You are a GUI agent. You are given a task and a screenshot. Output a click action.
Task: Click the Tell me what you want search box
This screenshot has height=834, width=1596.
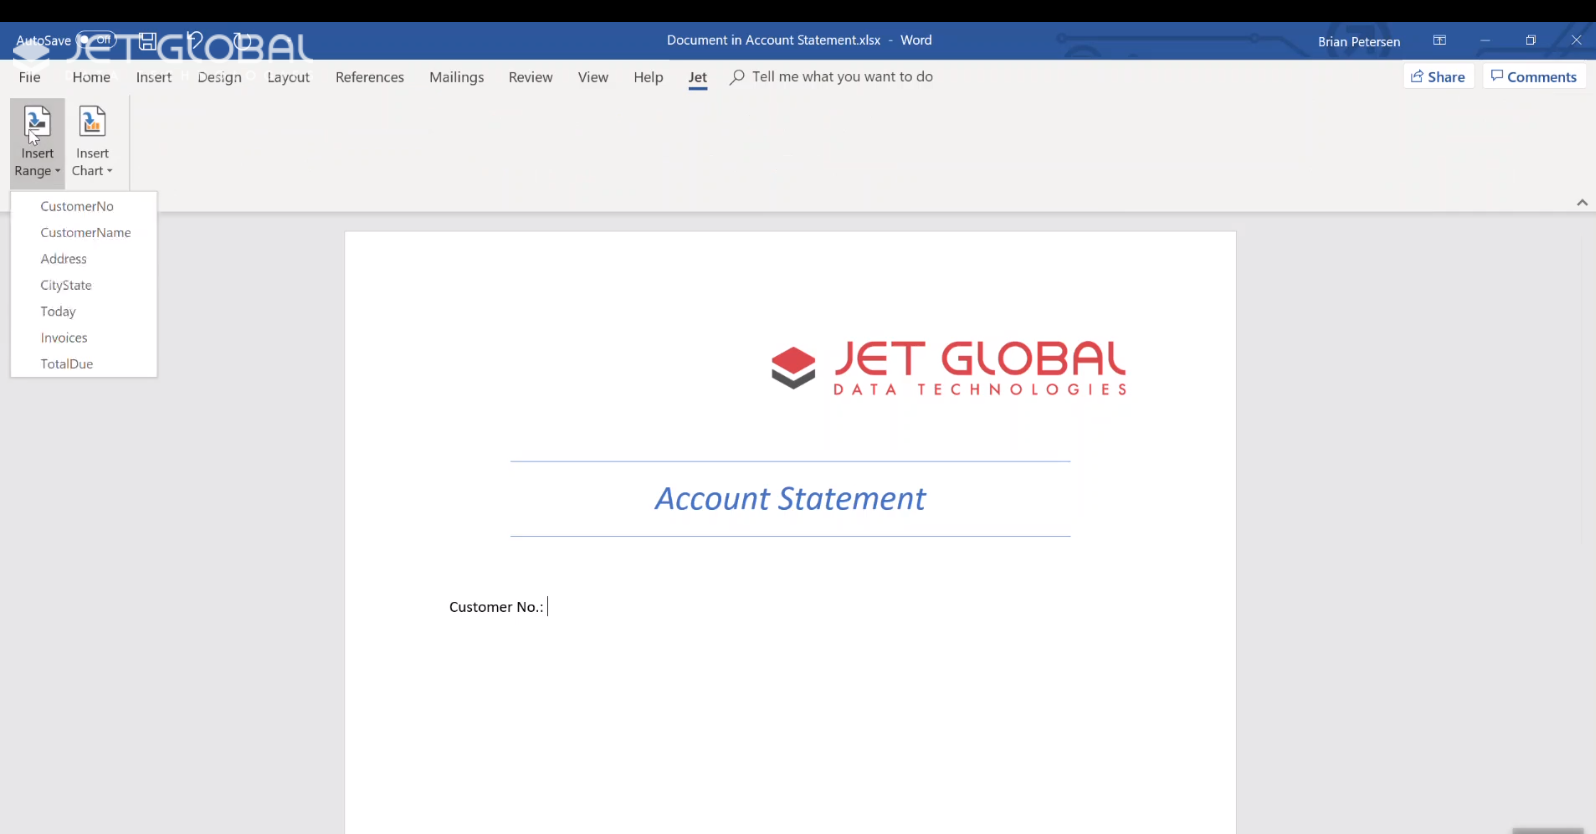pos(832,77)
